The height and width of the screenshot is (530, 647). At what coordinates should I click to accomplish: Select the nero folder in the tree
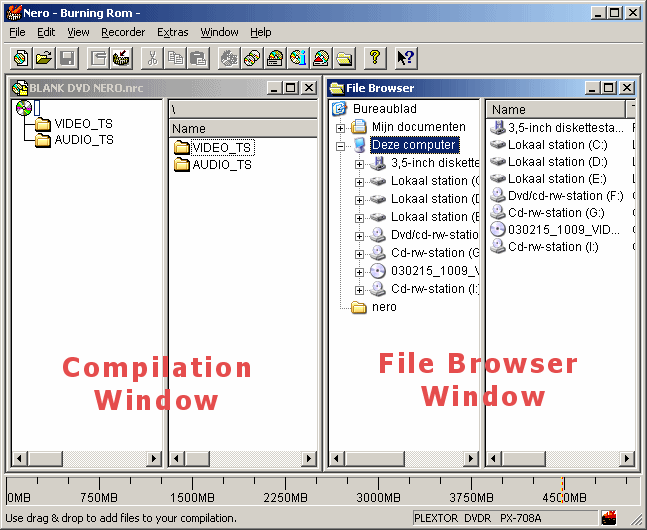(384, 307)
